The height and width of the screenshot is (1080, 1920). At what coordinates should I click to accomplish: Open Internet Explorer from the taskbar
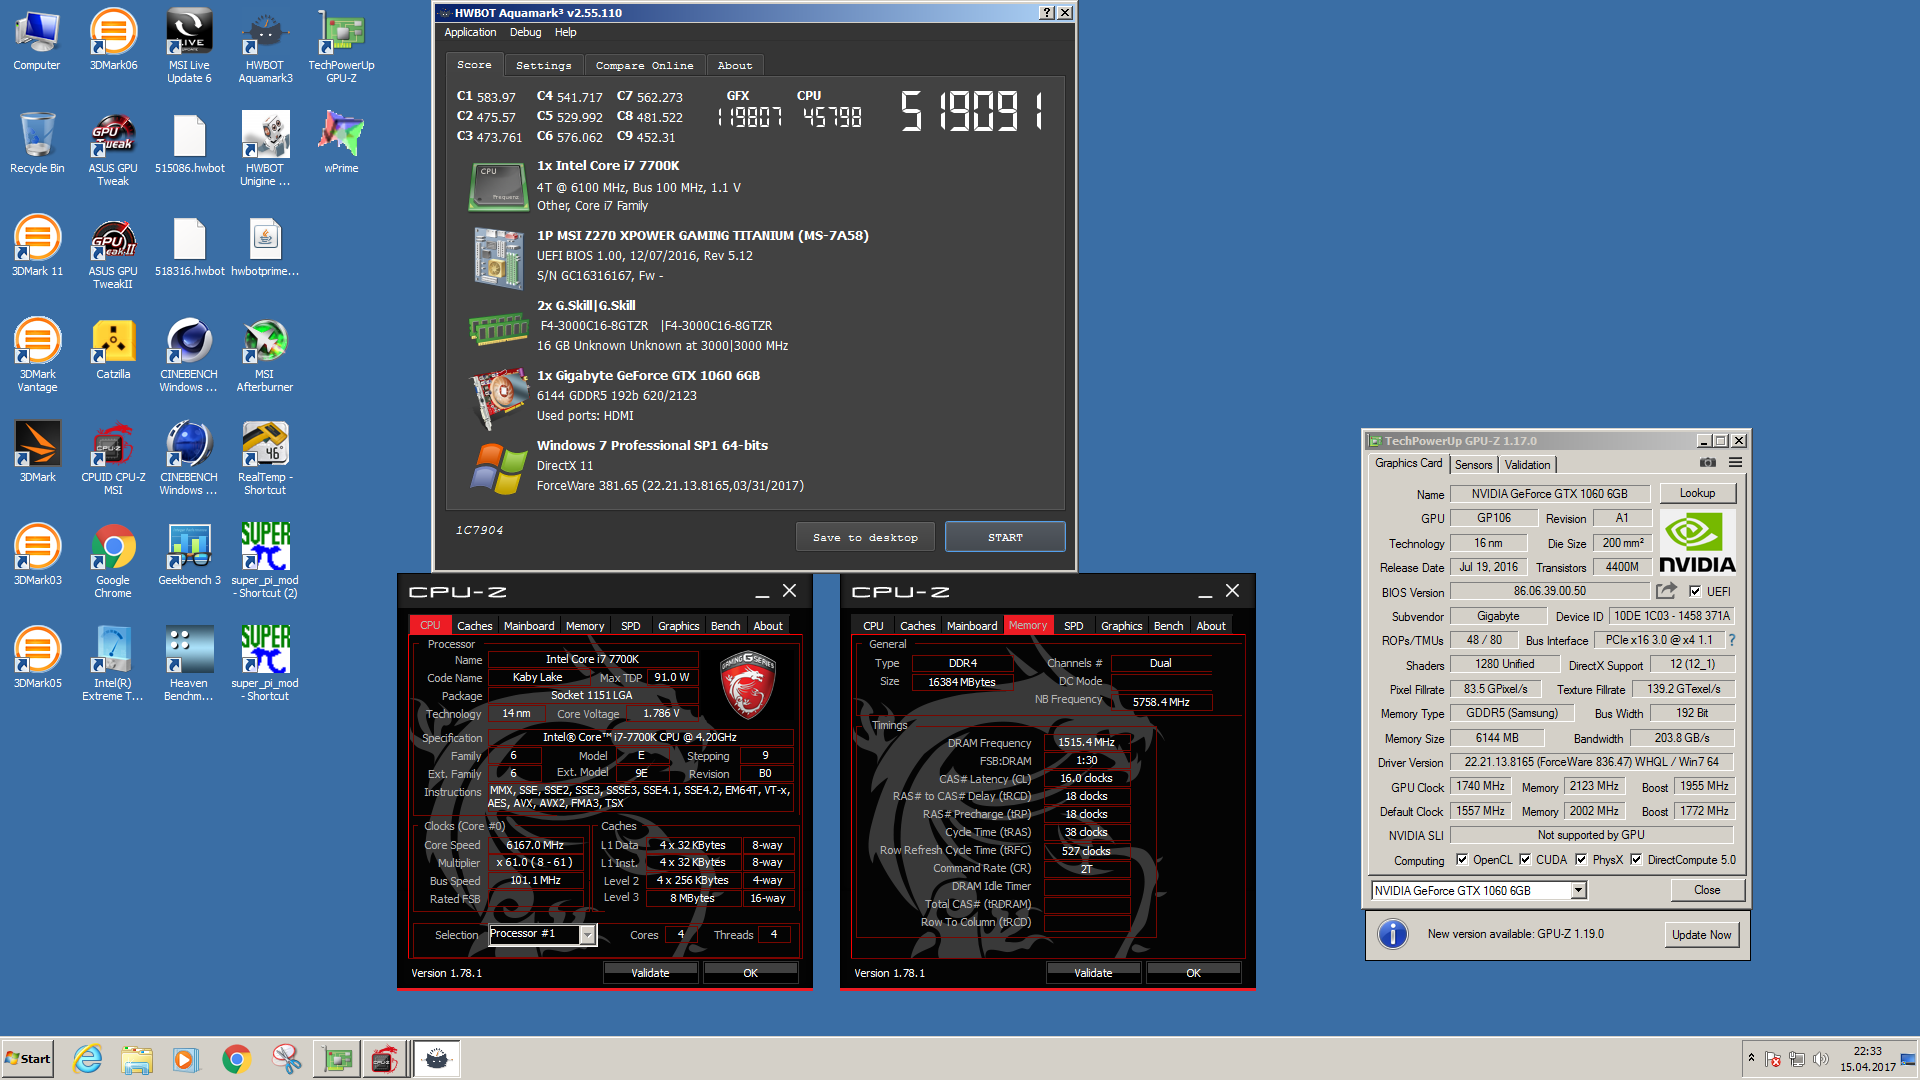(88, 1059)
